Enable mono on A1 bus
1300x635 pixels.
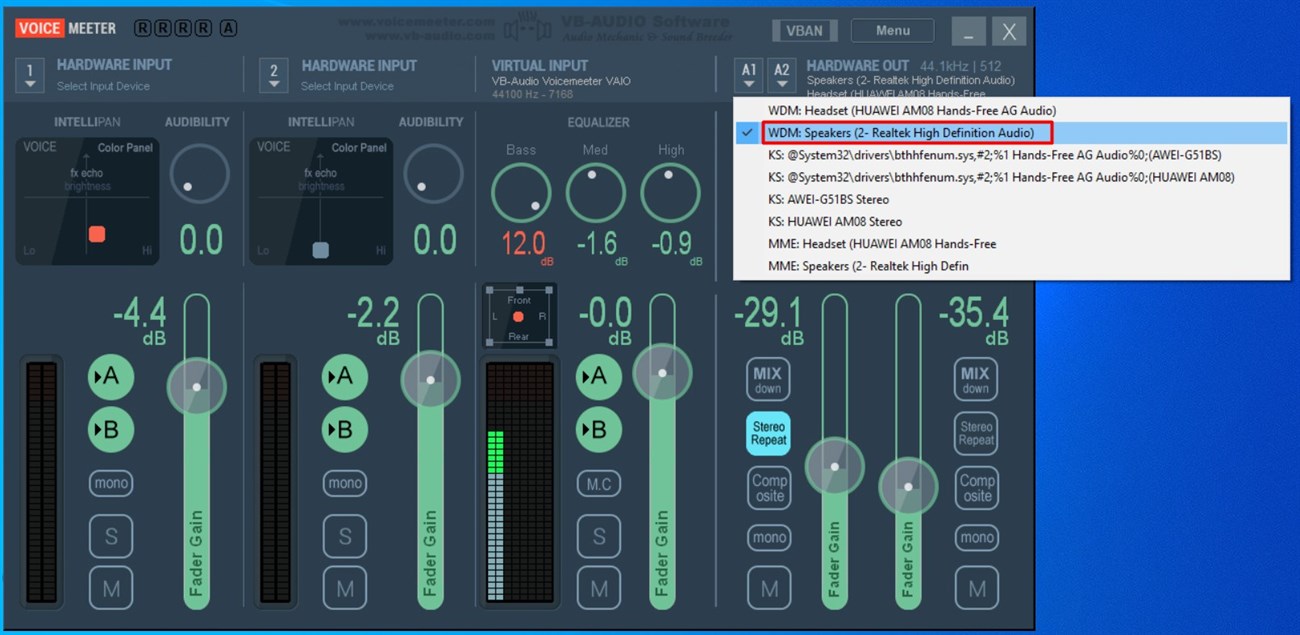pos(769,537)
